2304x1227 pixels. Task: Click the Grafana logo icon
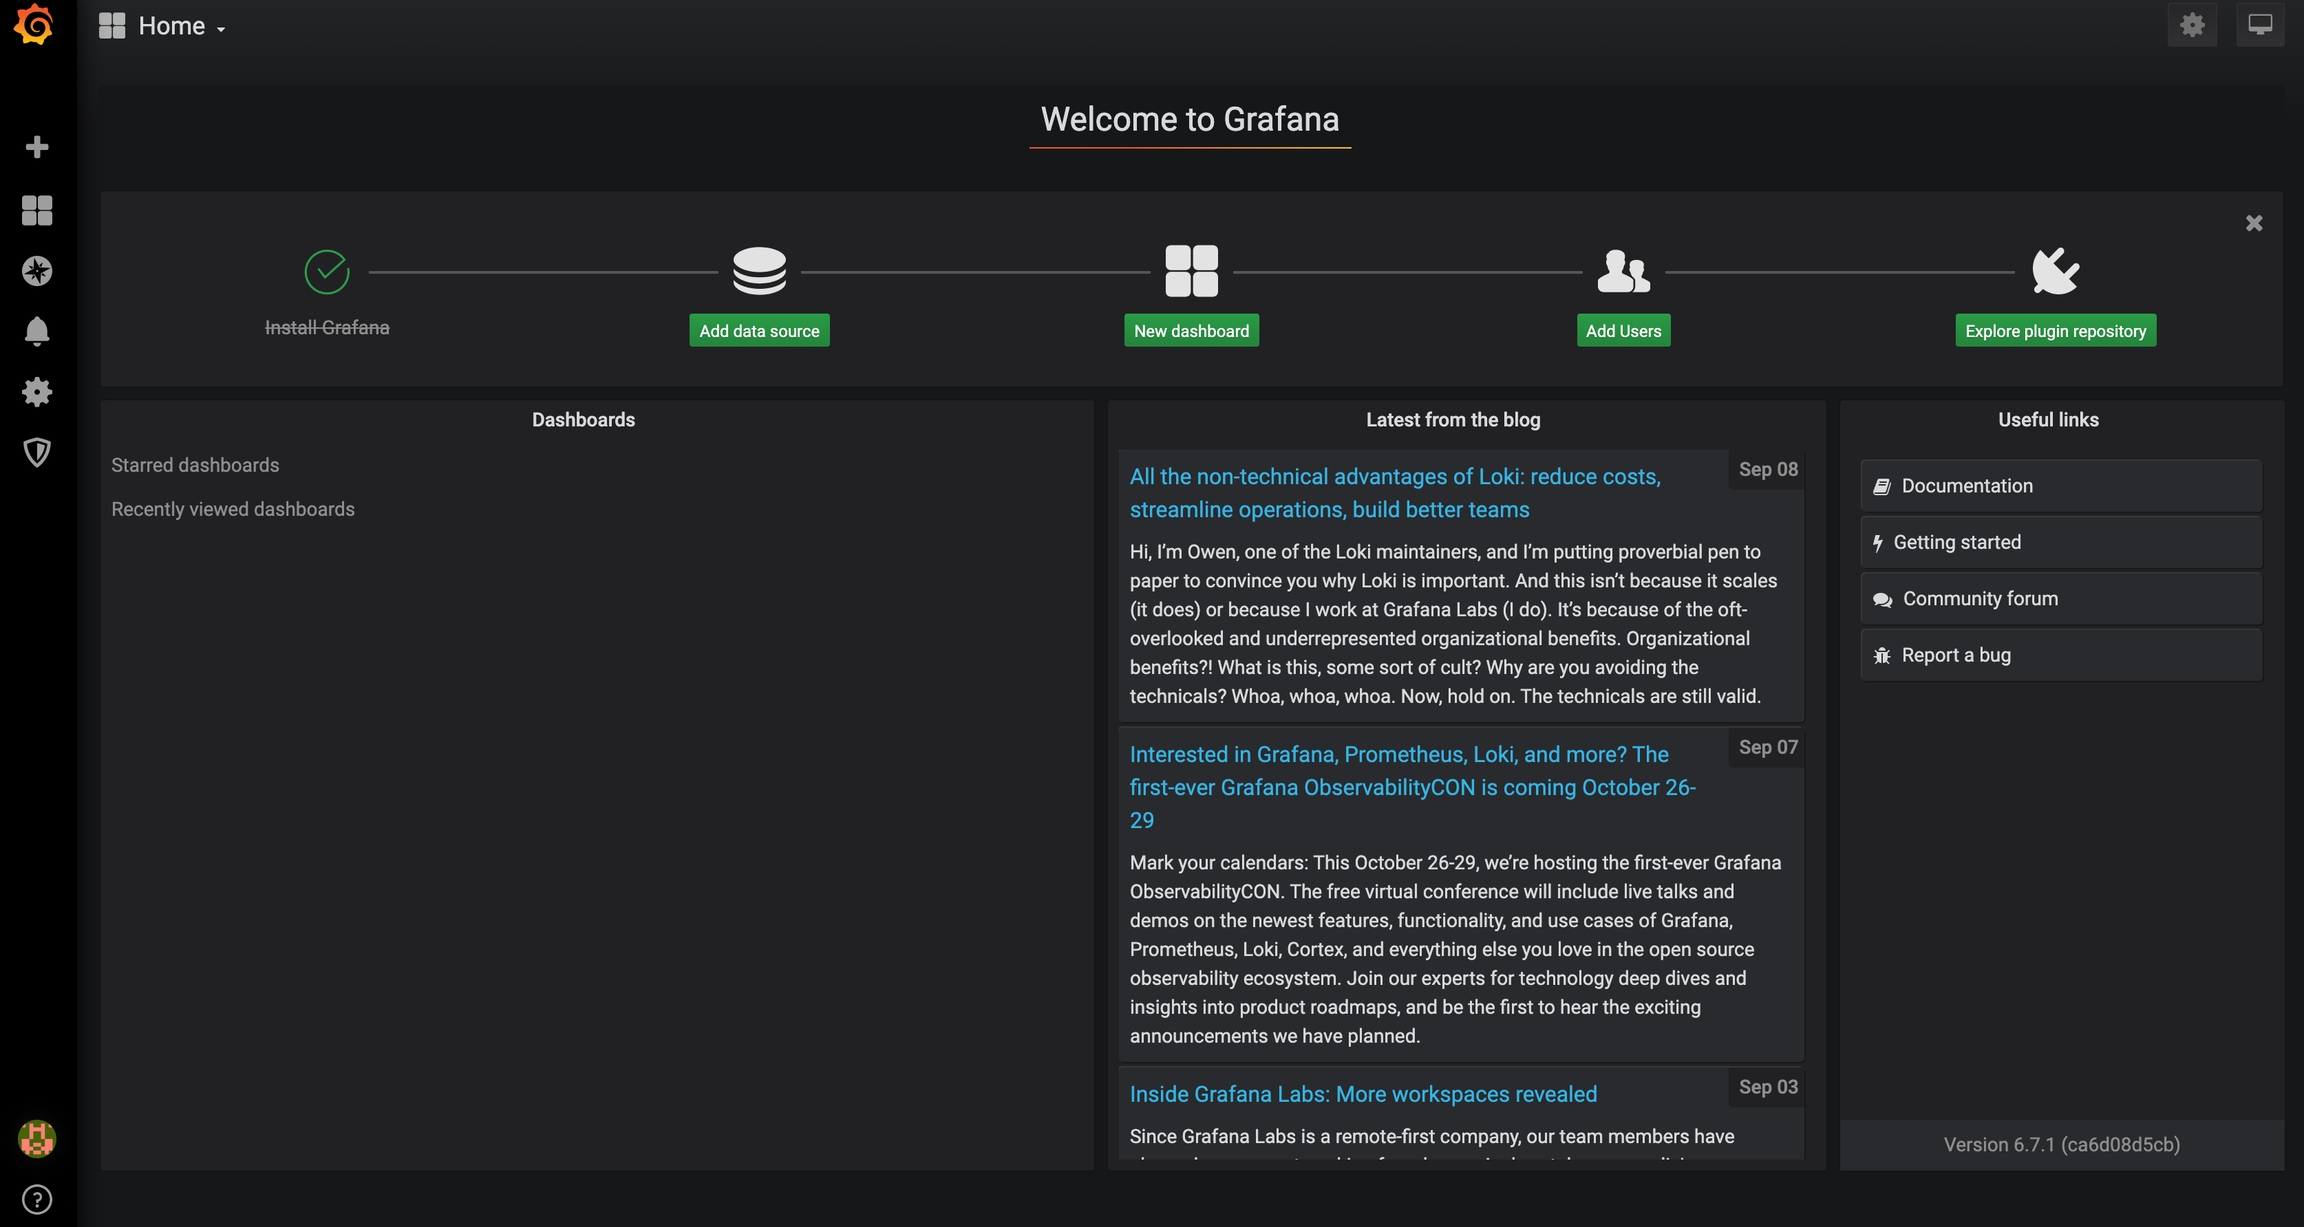click(35, 25)
